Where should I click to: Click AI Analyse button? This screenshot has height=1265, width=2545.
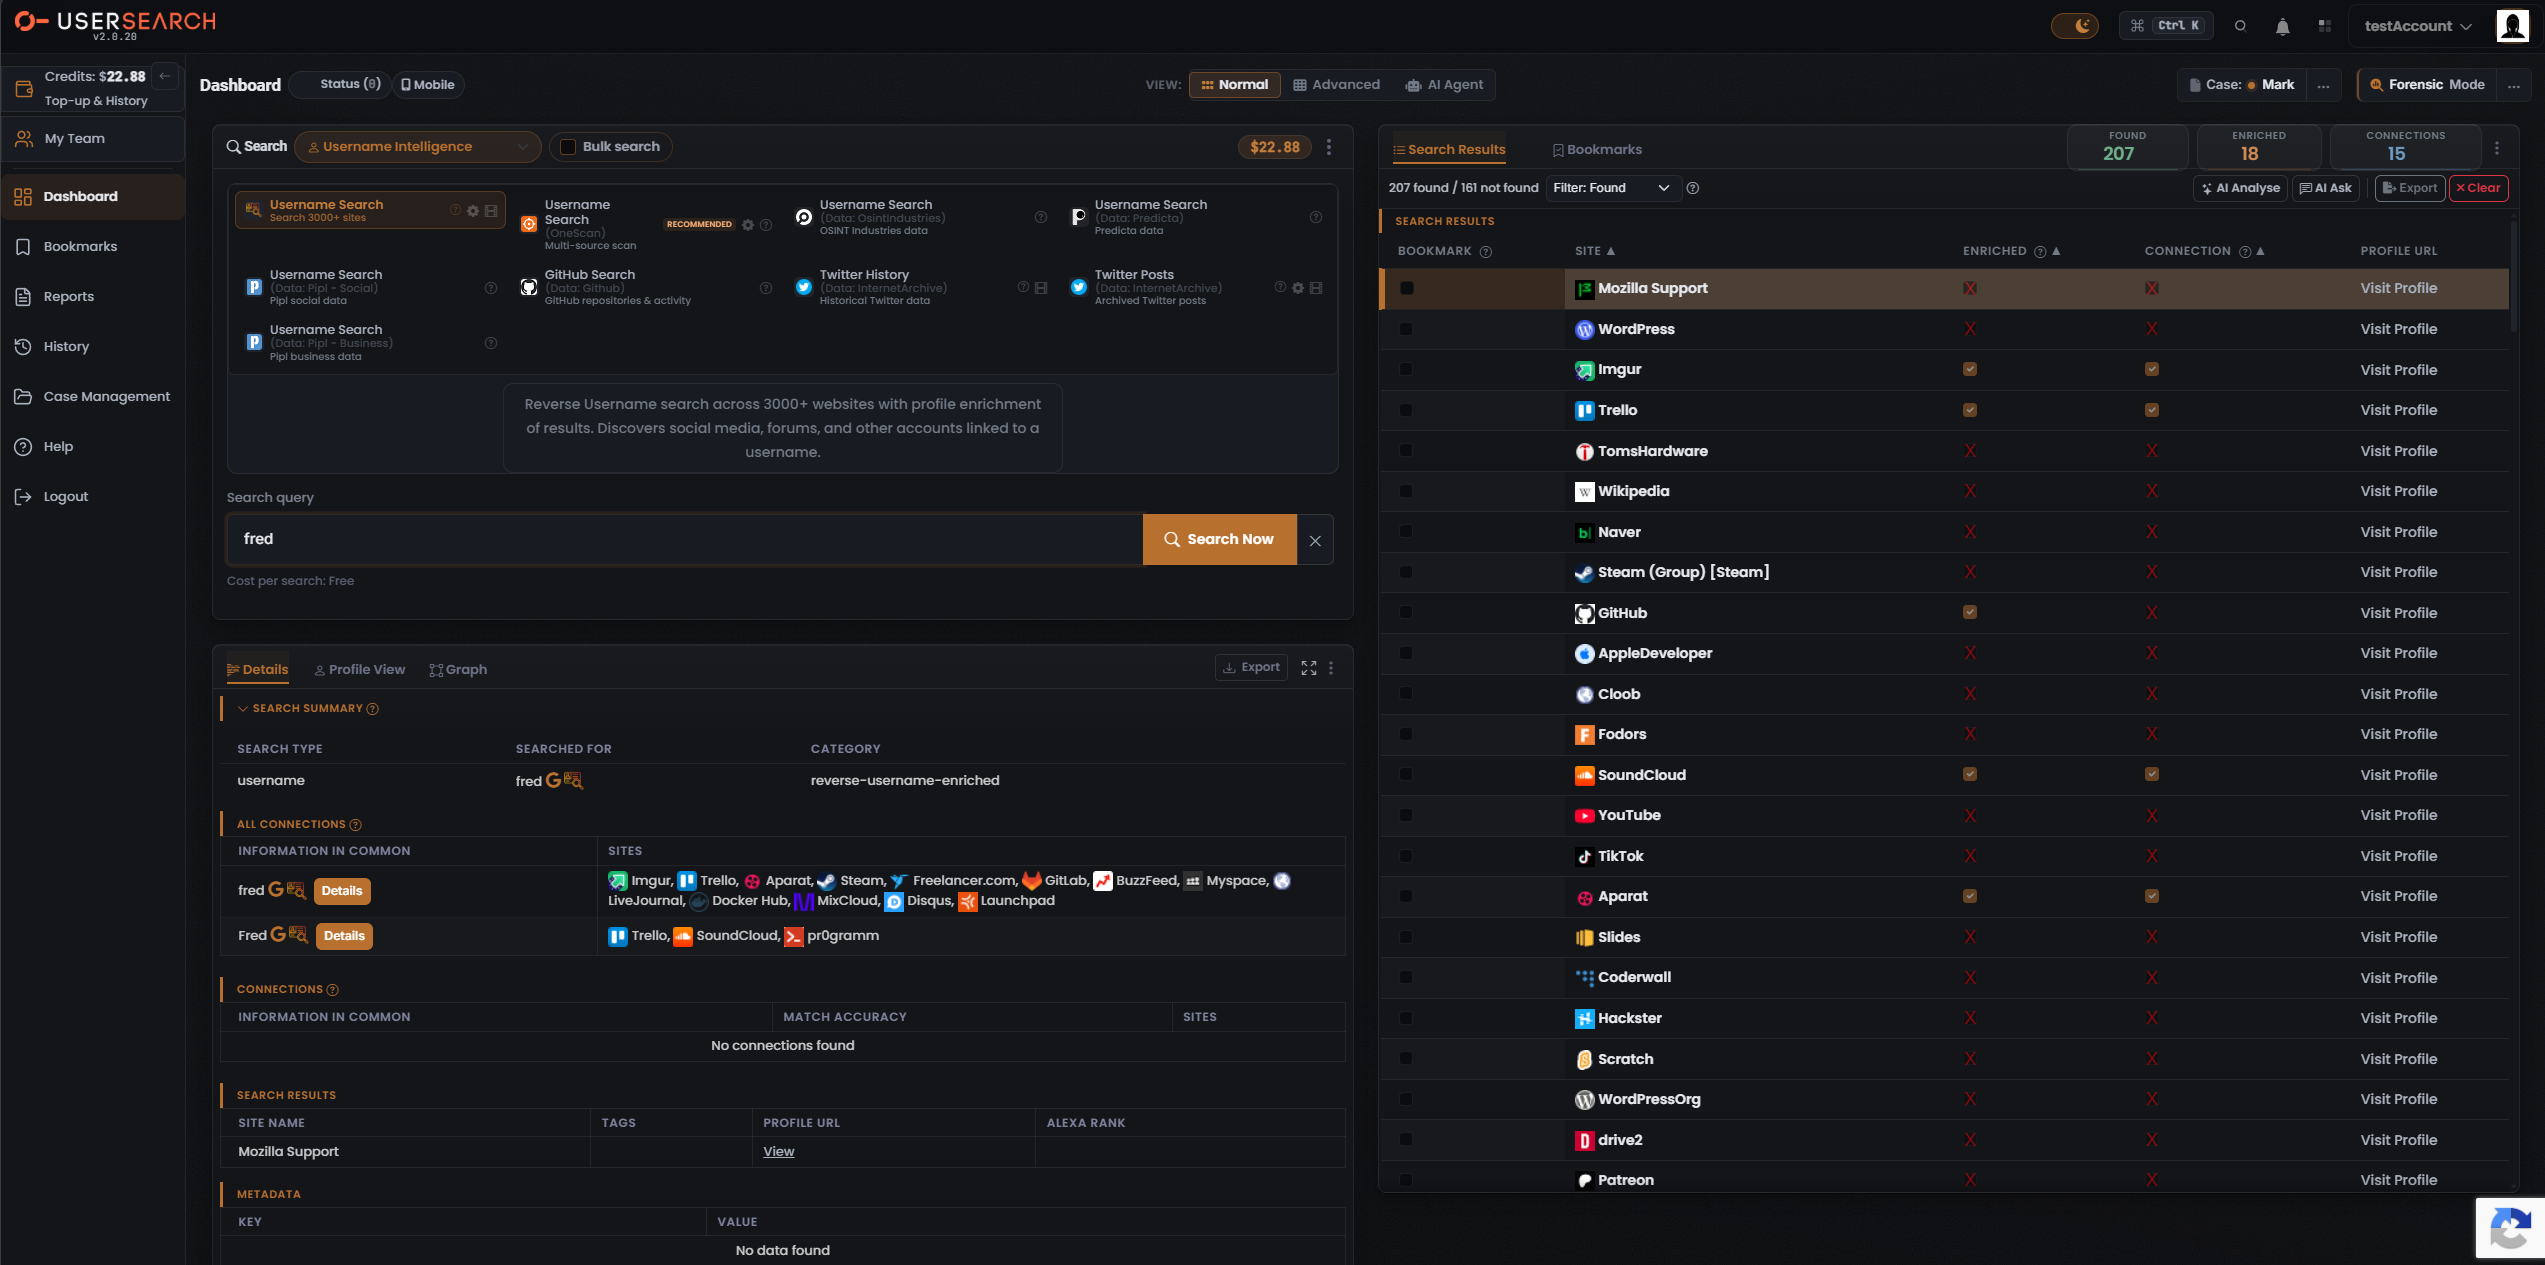click(x=2240, y=188)
